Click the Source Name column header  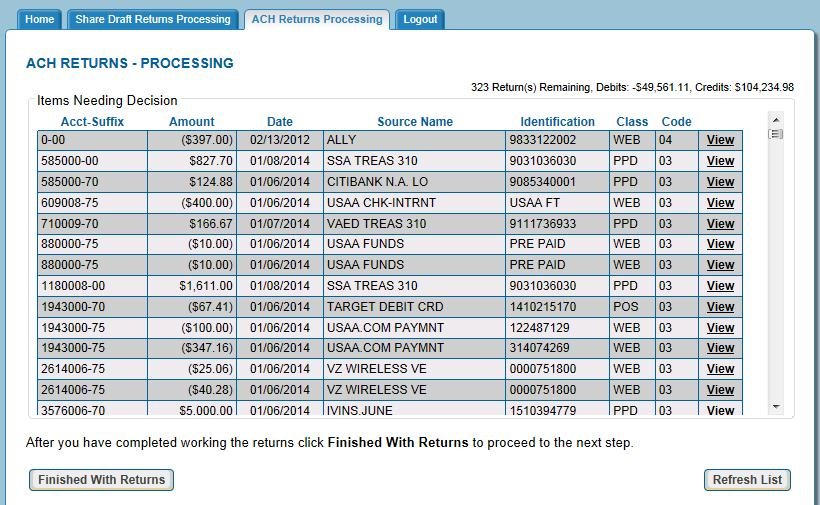(415, 122)
